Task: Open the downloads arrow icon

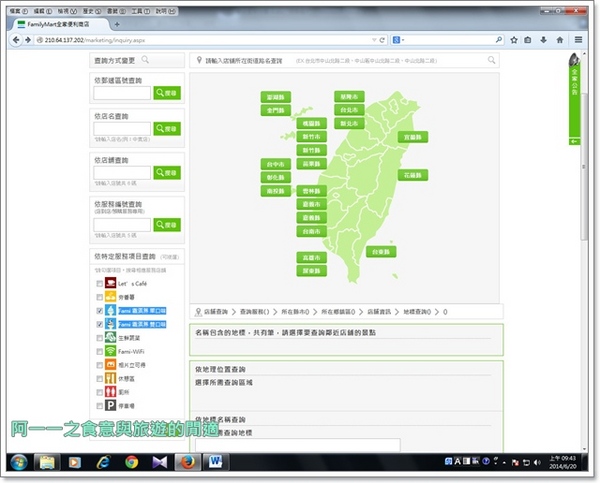Action: click(x=543, y=40)
